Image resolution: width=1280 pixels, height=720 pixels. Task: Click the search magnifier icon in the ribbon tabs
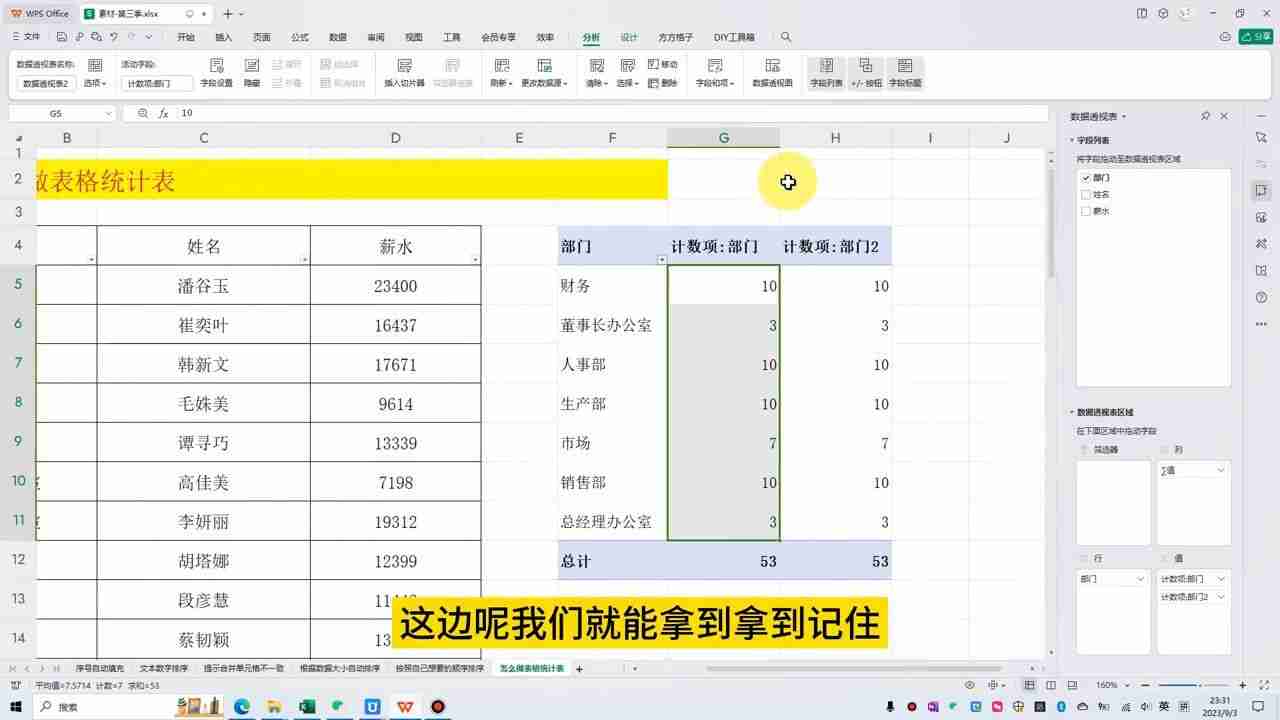786,37
